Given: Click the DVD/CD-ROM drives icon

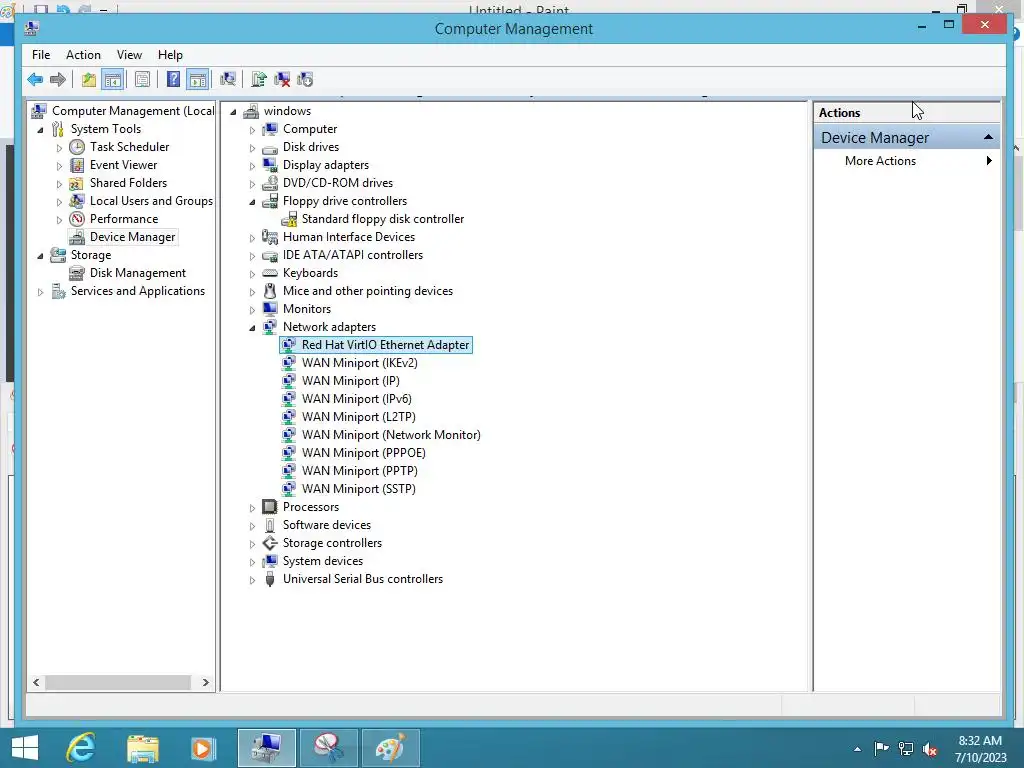Looking at the screenshot, I should point(270,183).
